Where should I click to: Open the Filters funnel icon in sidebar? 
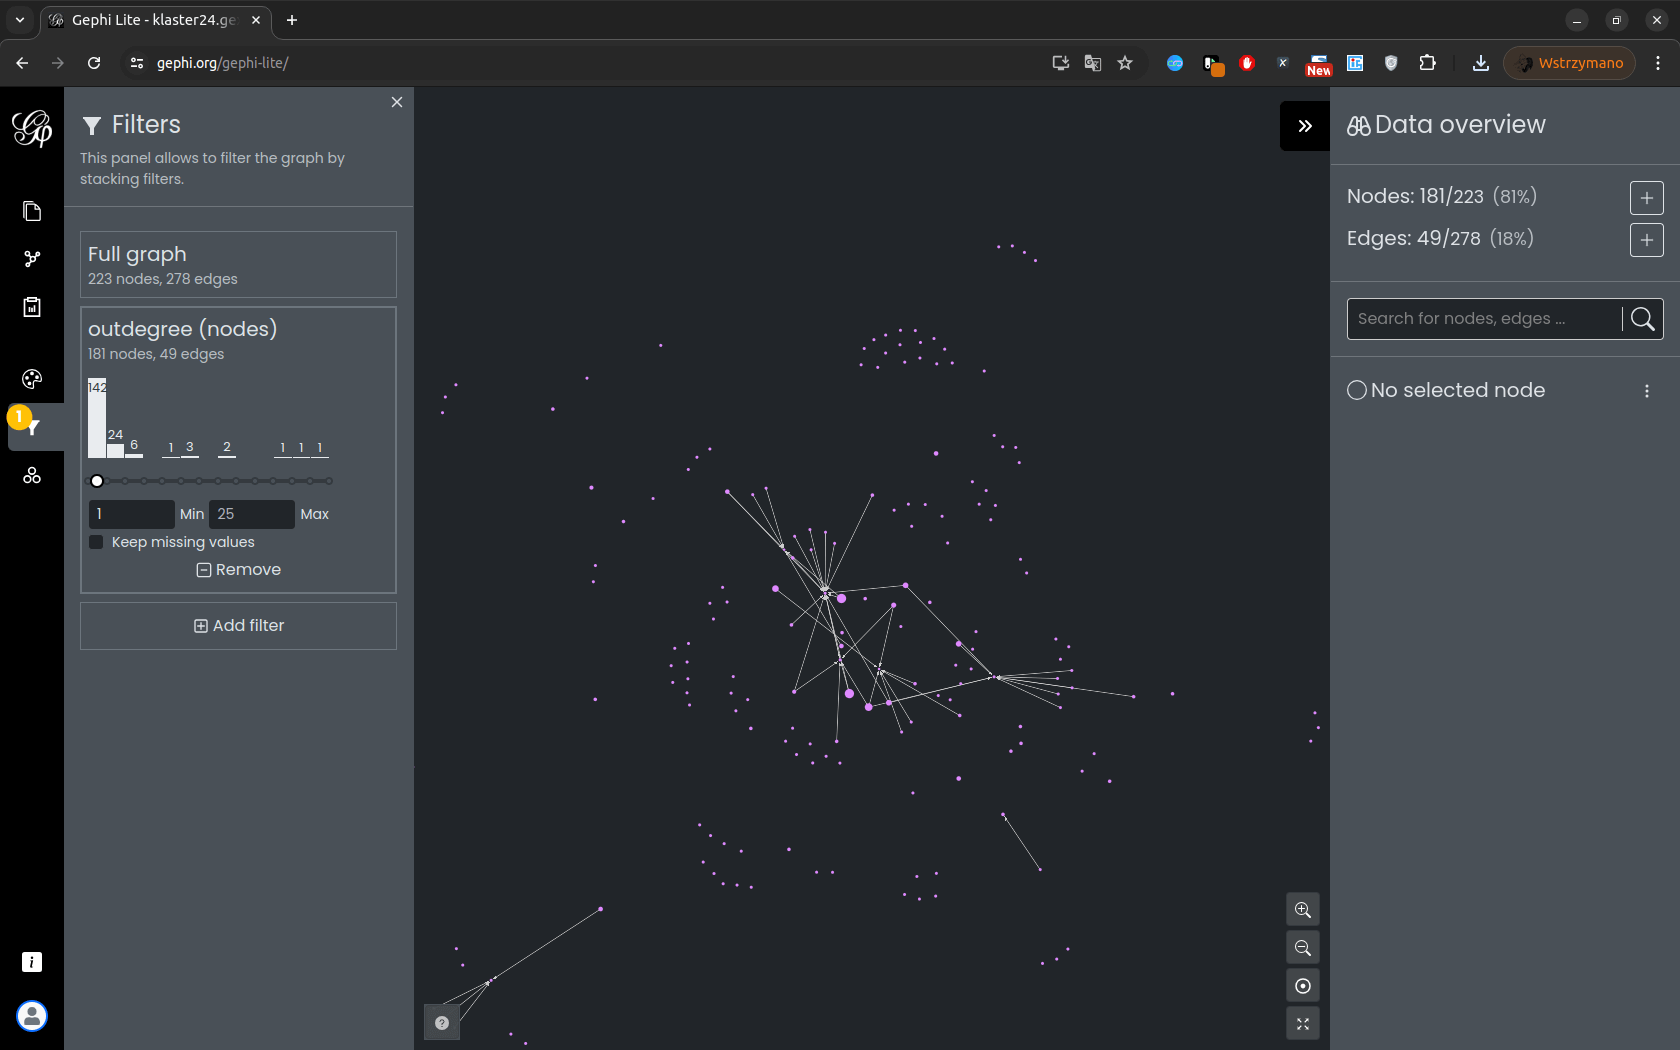tap(33, 427)
